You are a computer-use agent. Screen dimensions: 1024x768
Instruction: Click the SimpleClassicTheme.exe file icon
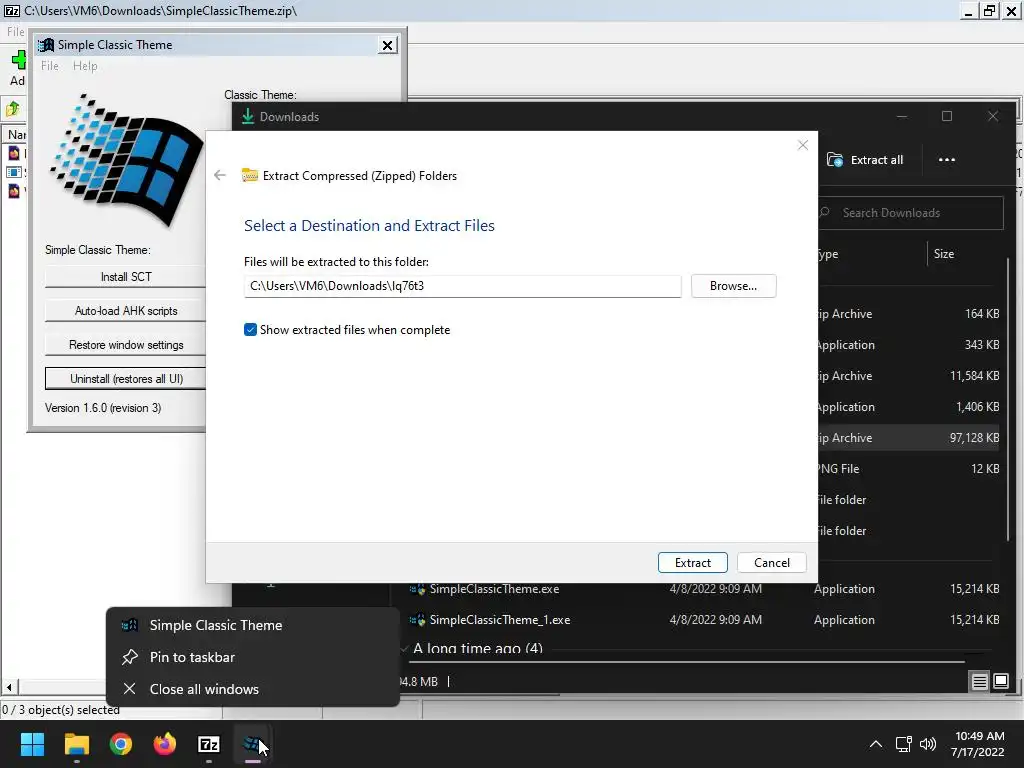[417, 589]
